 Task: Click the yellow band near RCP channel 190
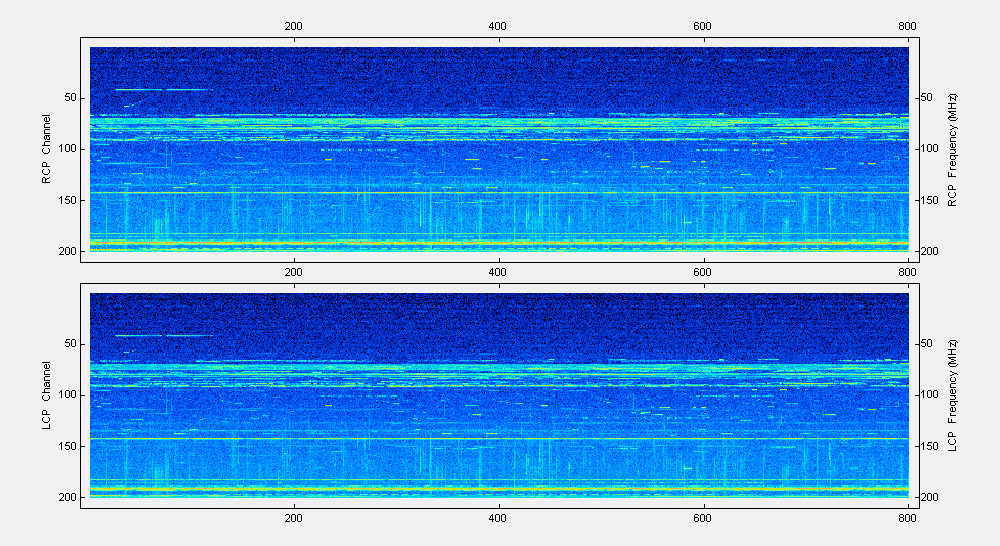[499, 243]
